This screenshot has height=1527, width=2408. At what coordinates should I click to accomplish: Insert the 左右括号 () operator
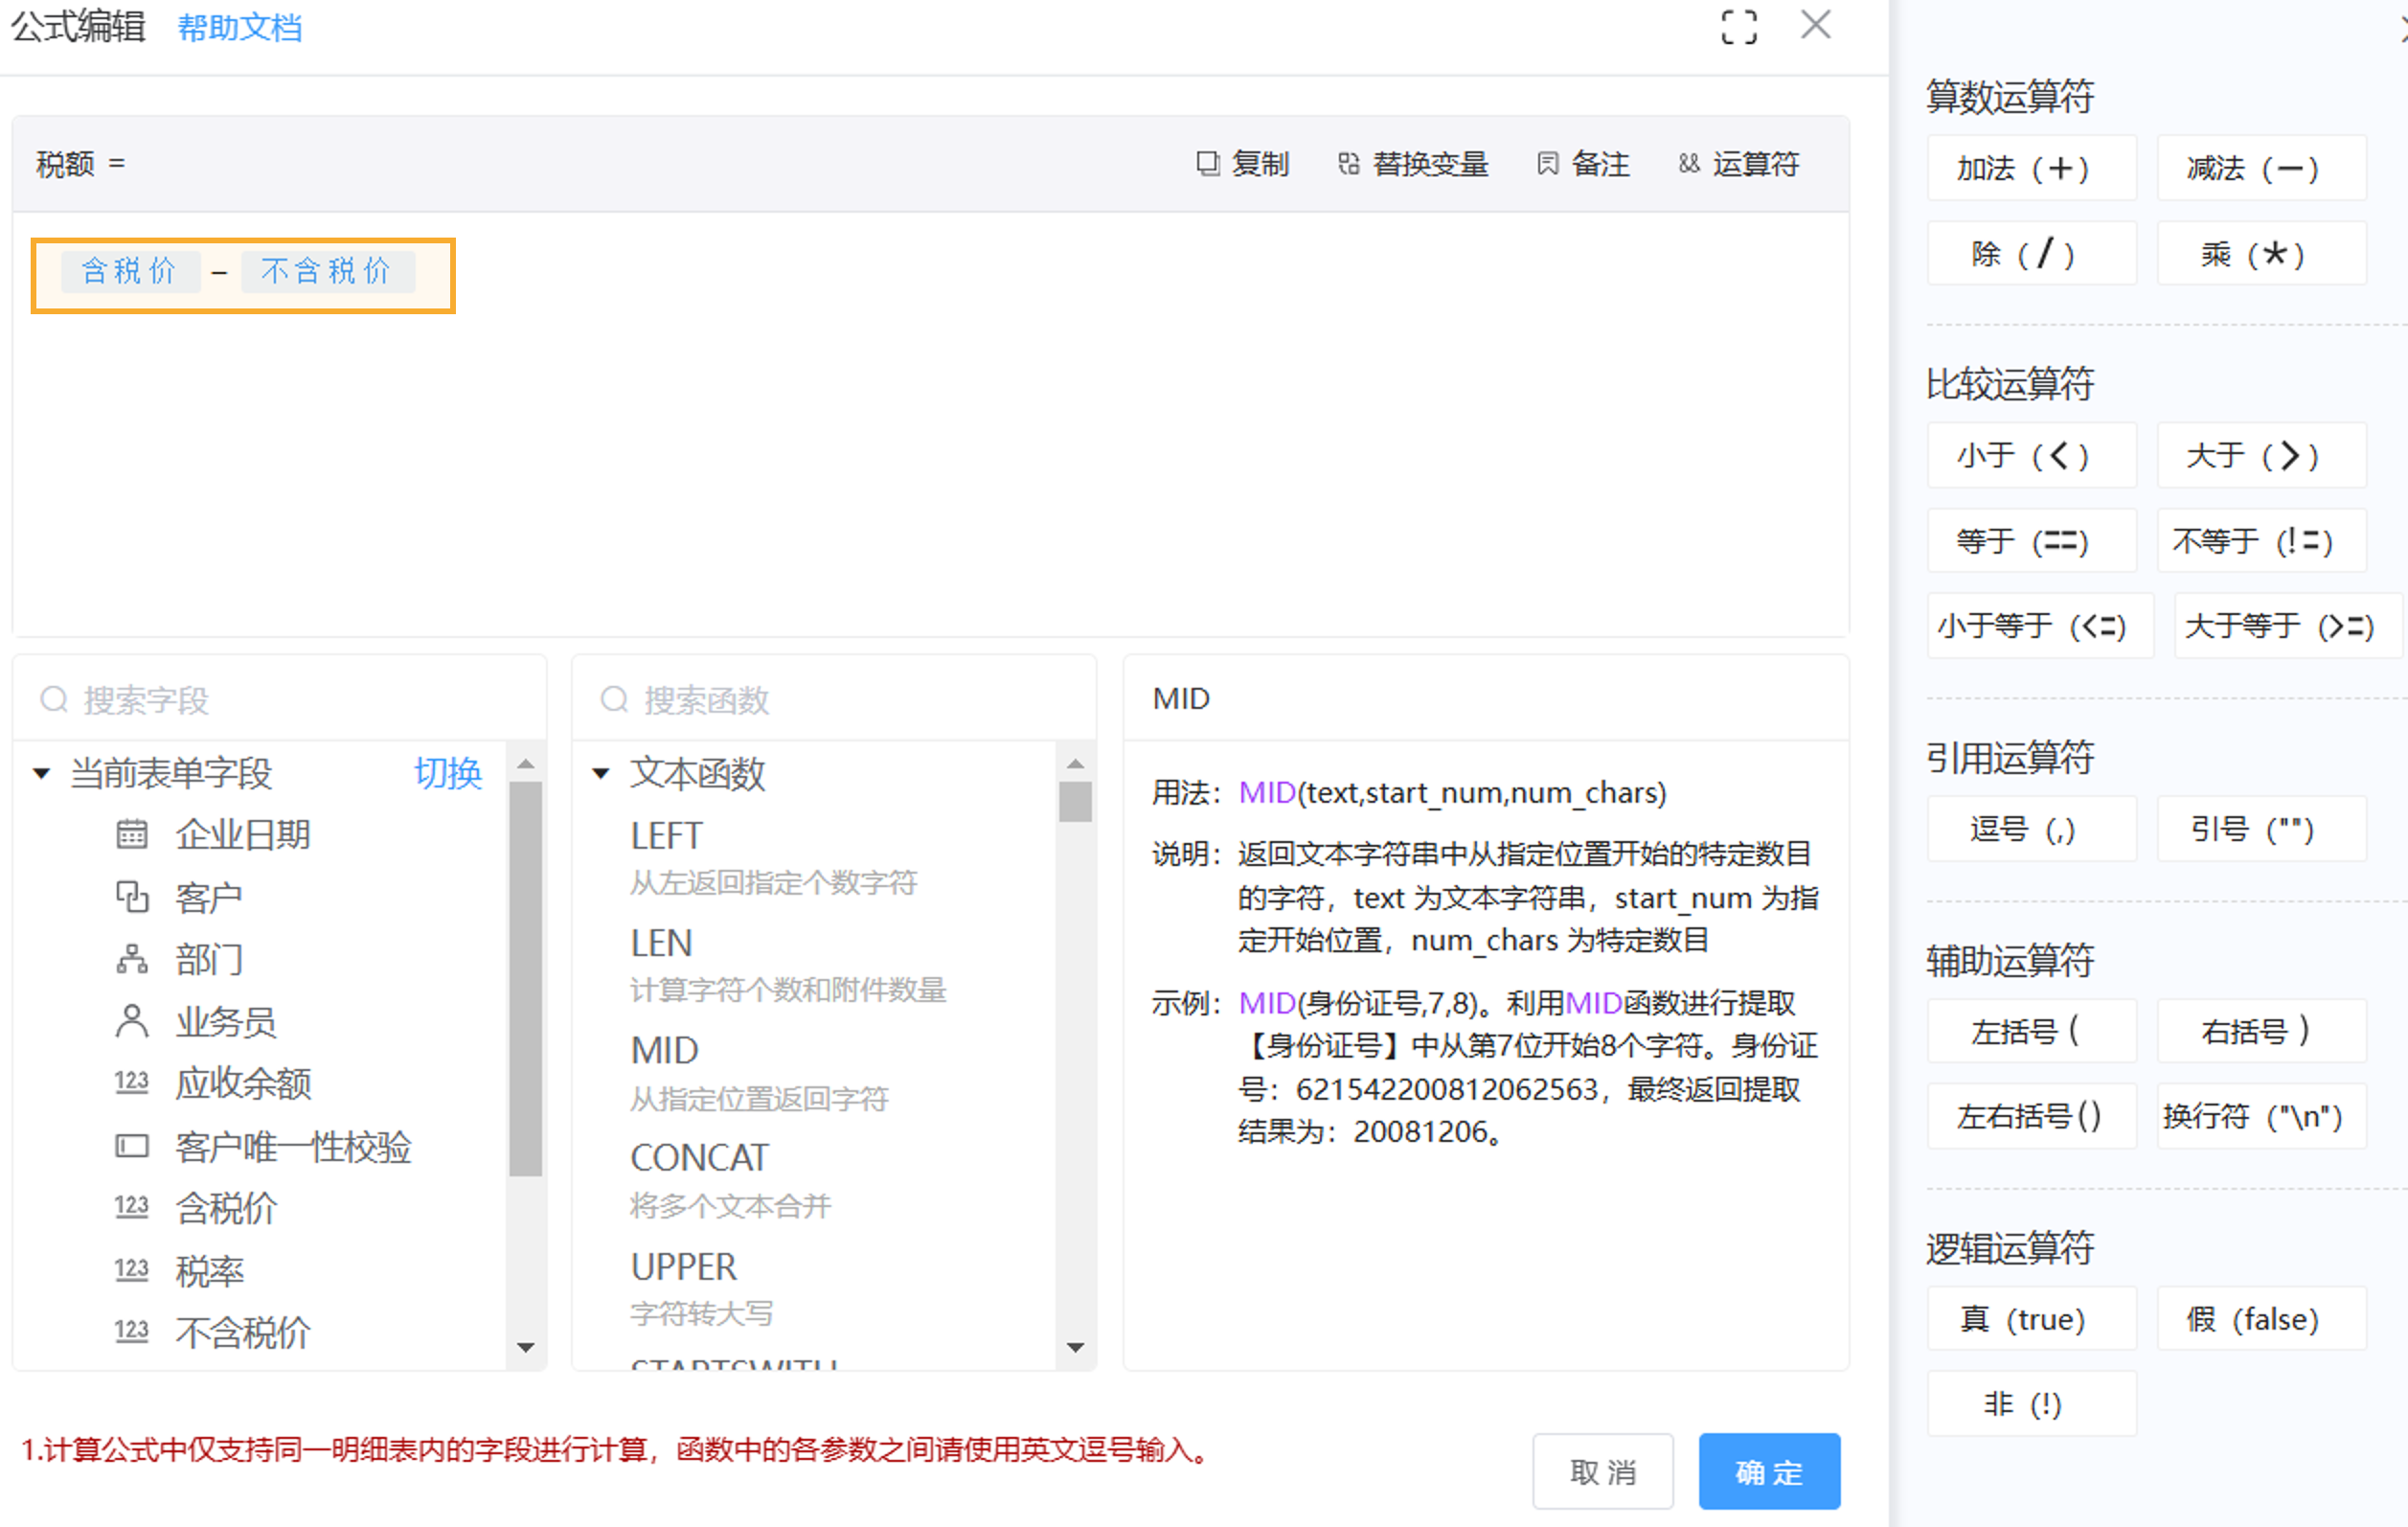click(2032, 1116)
